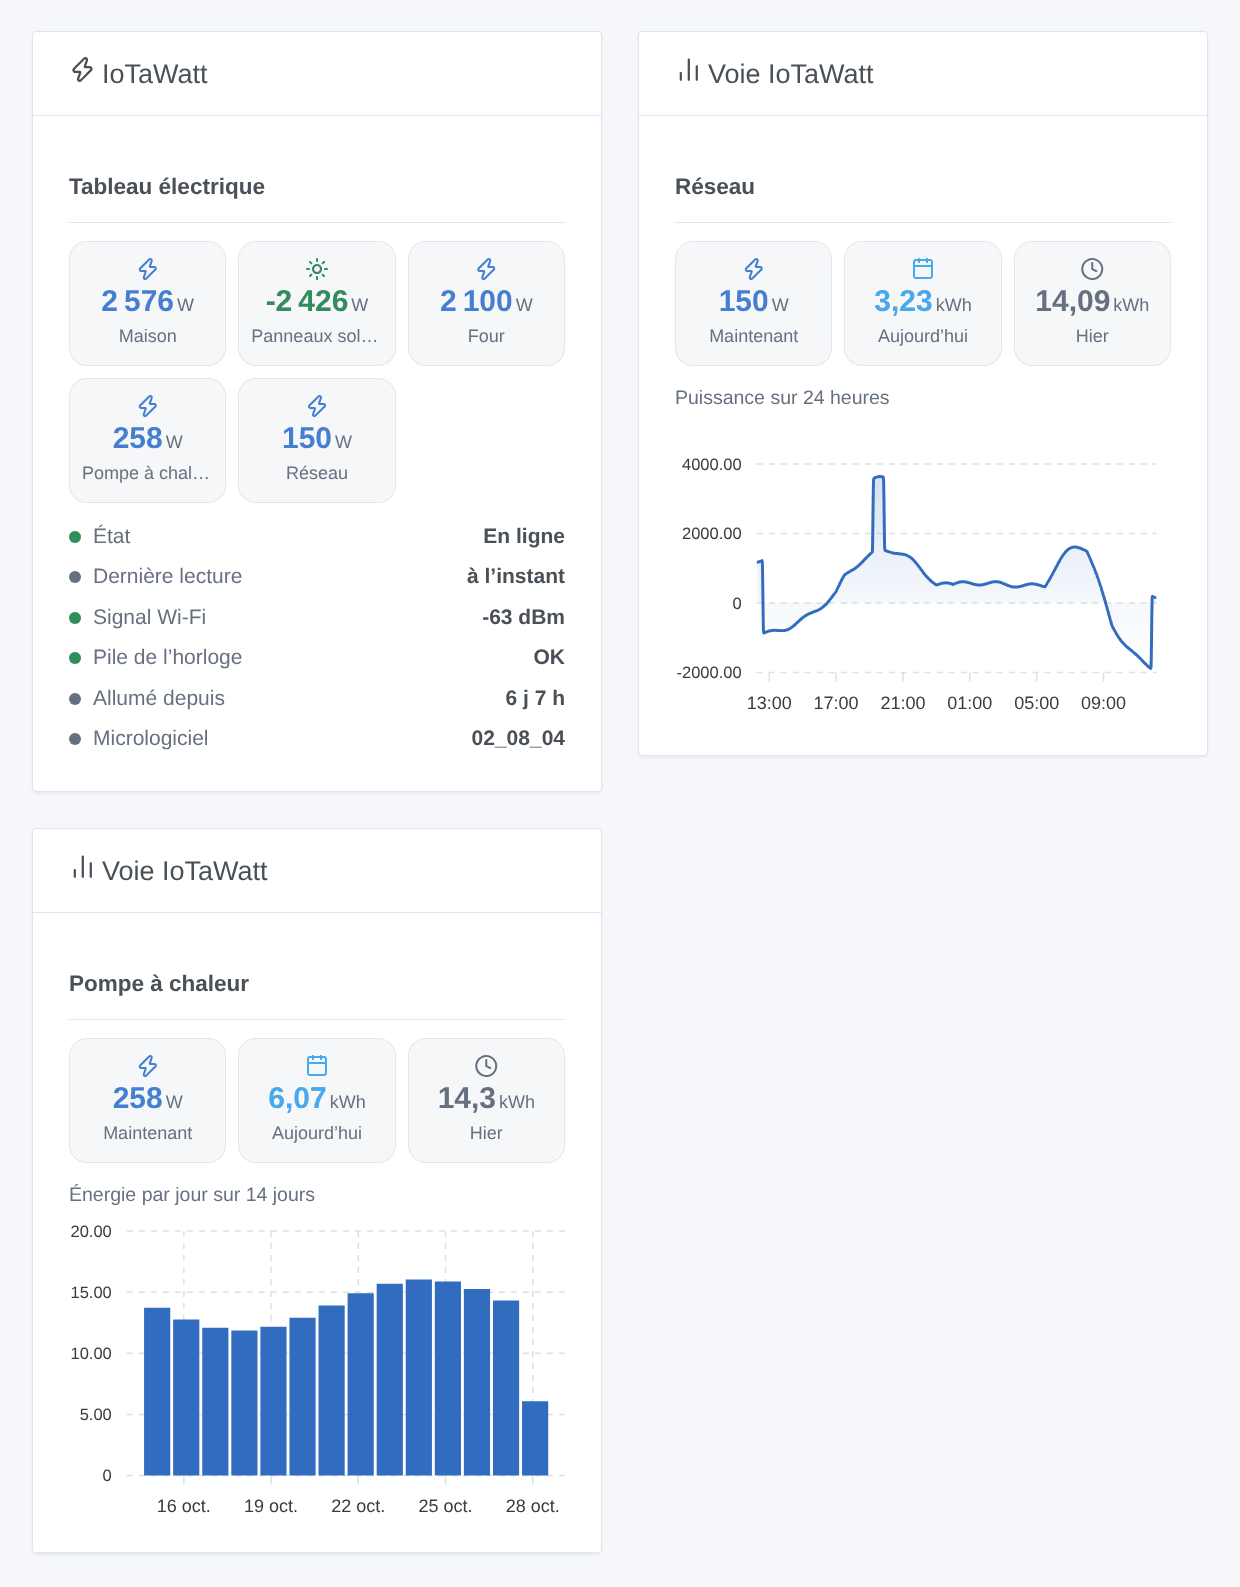Open the Panneaux solaires -2 426 W tile
Image resolution: width=1240 pixels, height=1587 pixels.
[317, 303]
